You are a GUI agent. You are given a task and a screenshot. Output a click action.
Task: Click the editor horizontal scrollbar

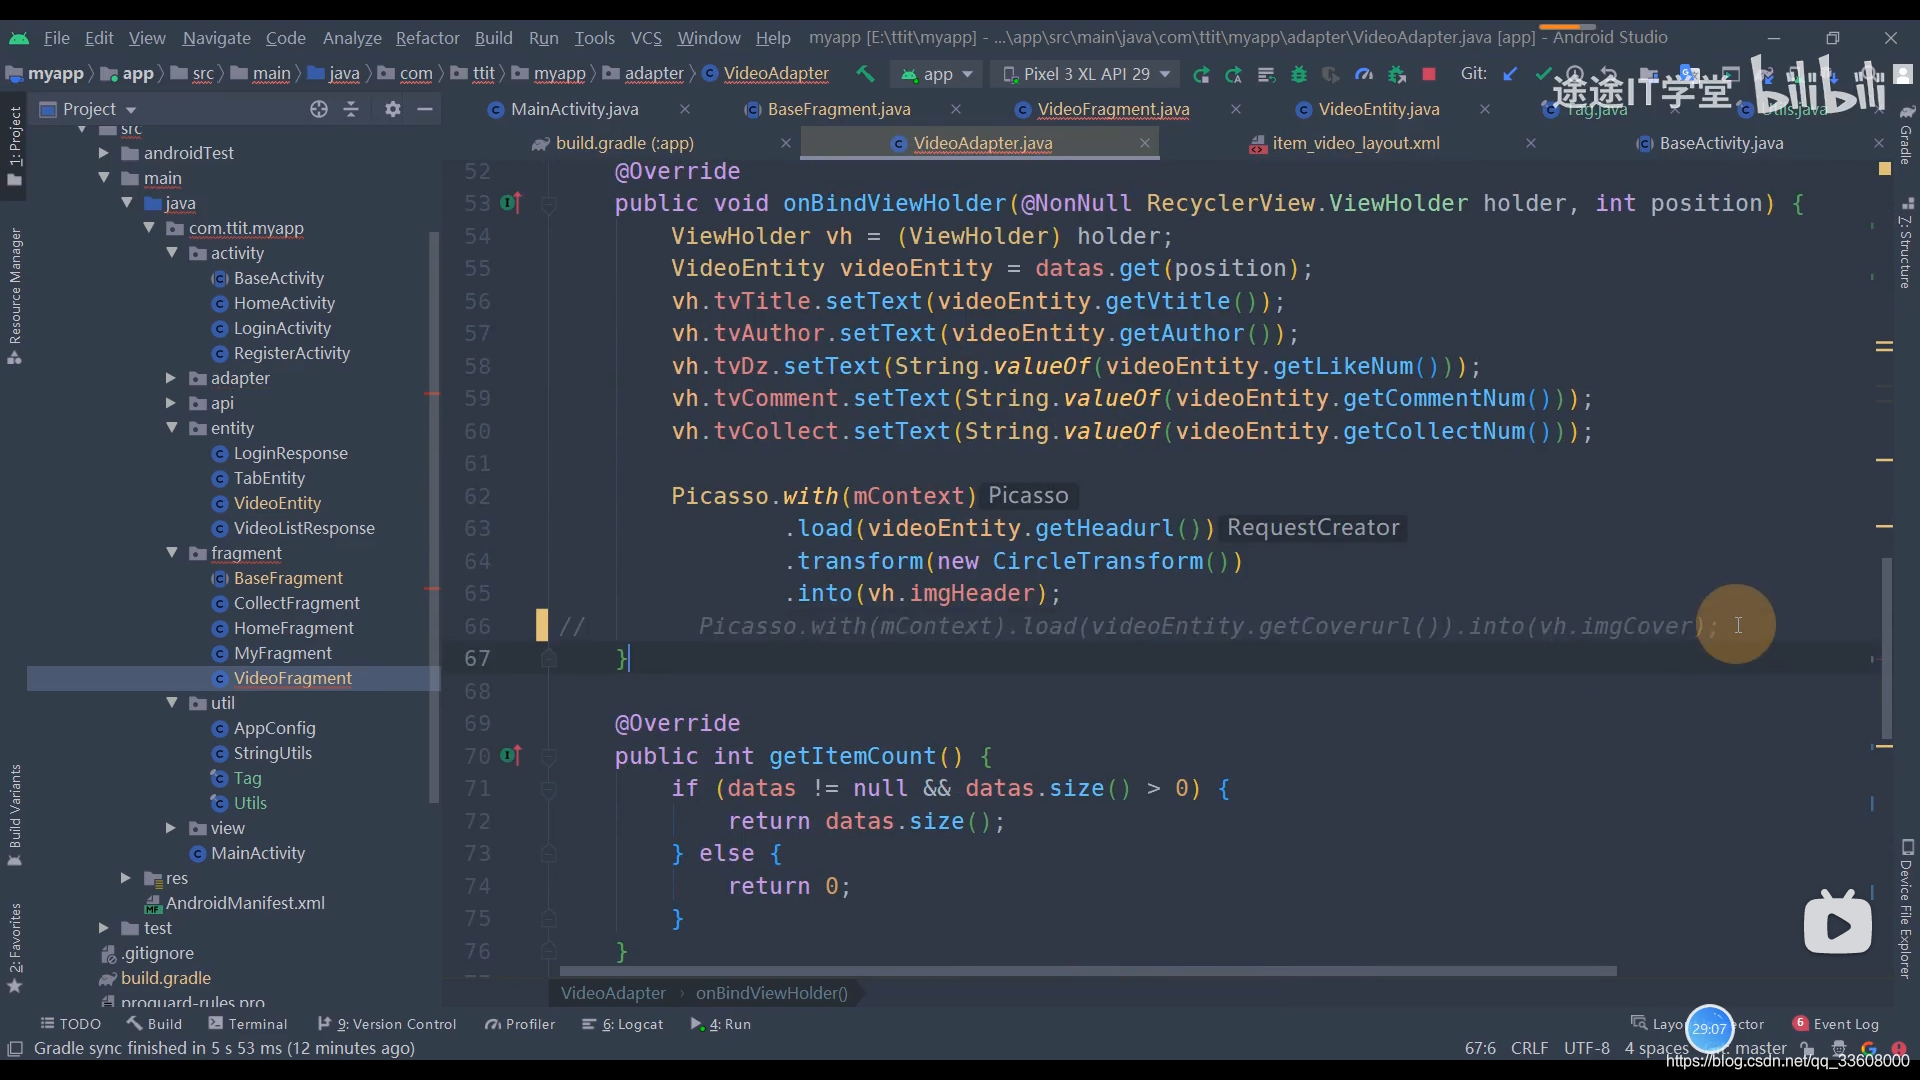pyautogui.click(x=1088, y=971)
